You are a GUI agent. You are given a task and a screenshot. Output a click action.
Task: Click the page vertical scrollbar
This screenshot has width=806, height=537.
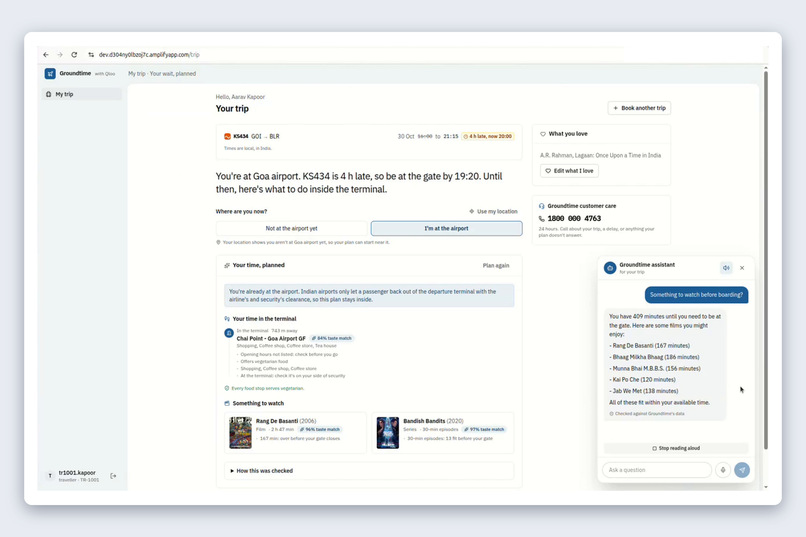pos(765,260)
